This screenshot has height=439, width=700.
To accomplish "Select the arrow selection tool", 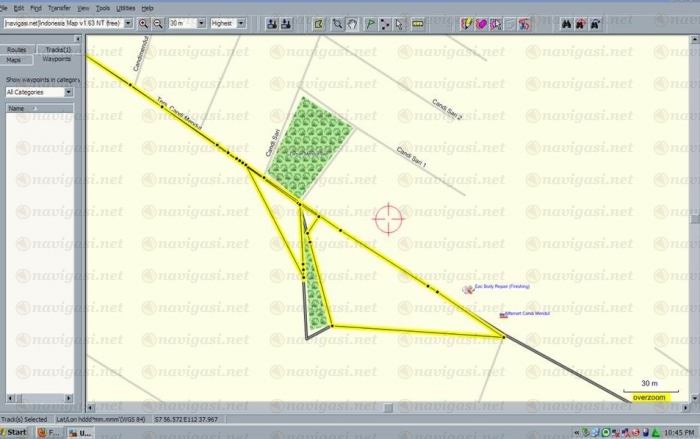I will [x=400, y=22].
